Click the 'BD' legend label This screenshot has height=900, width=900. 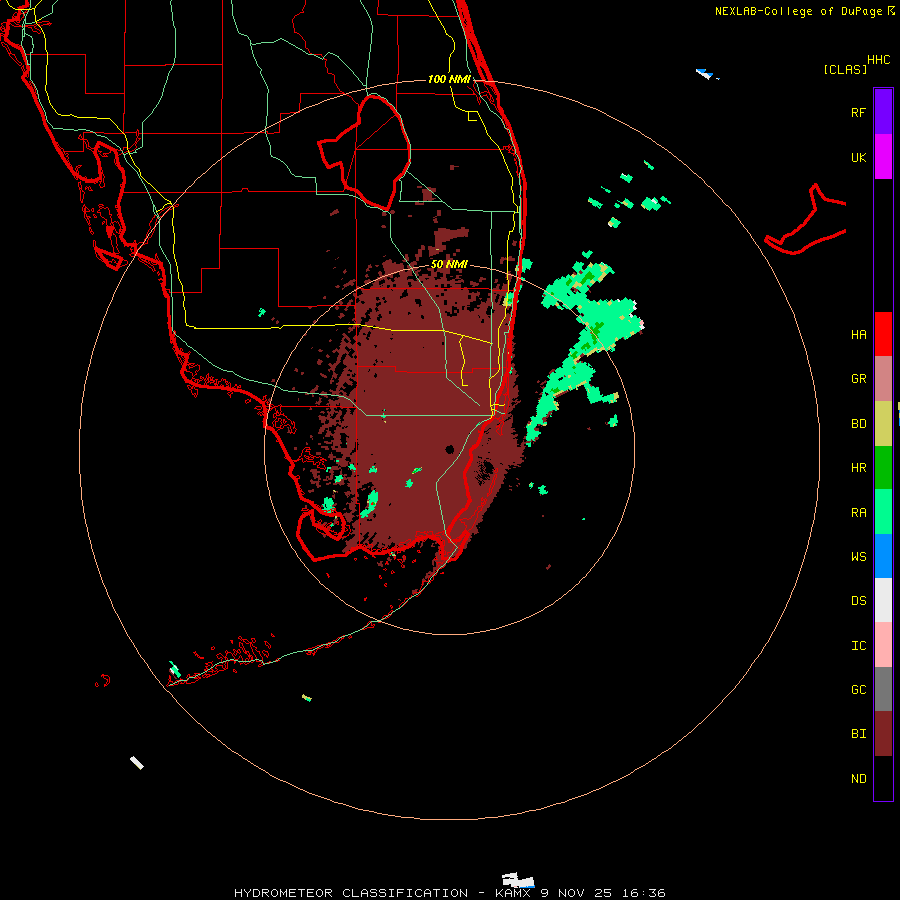pos(858,424)
